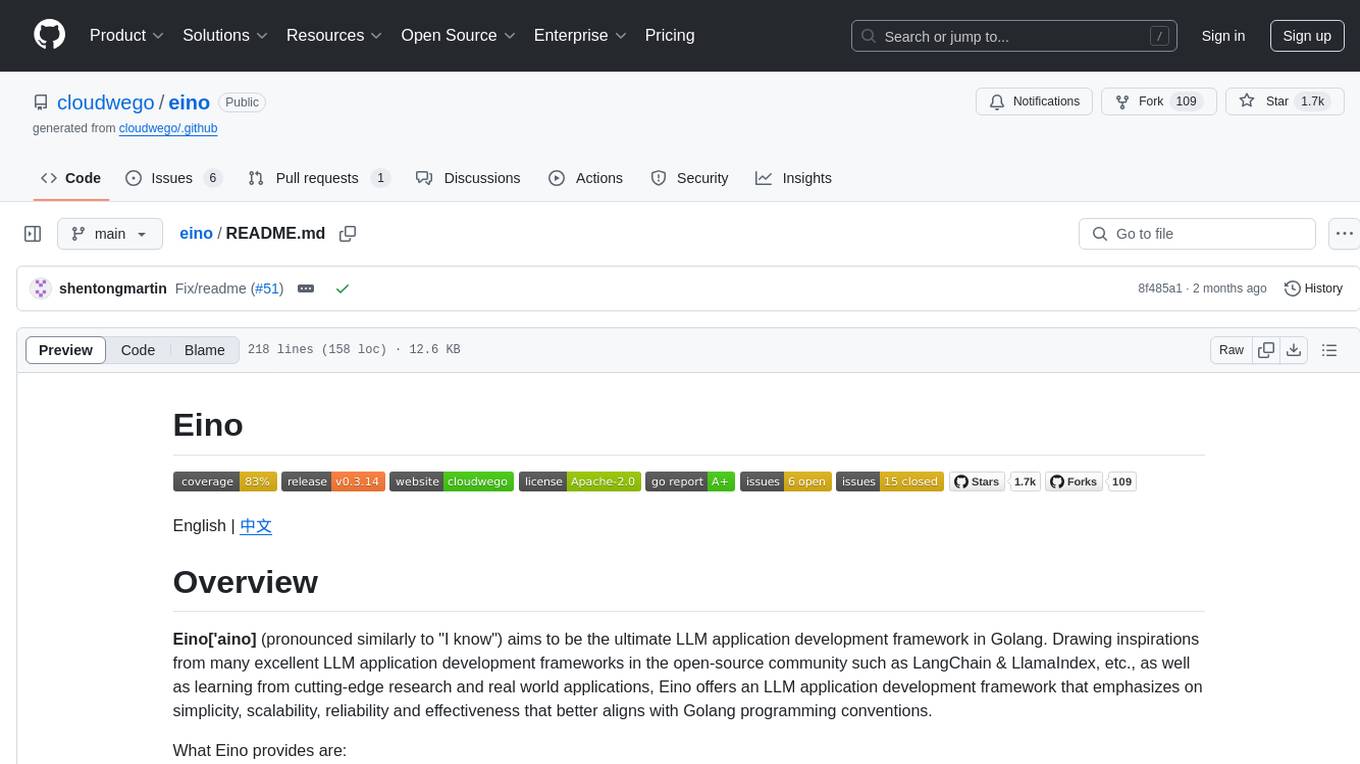Switch to Blame view

(x=204, y=350)
